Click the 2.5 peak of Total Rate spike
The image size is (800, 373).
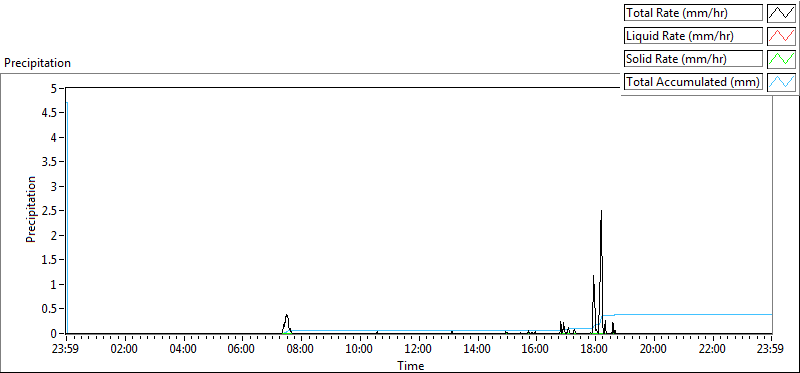602,211
